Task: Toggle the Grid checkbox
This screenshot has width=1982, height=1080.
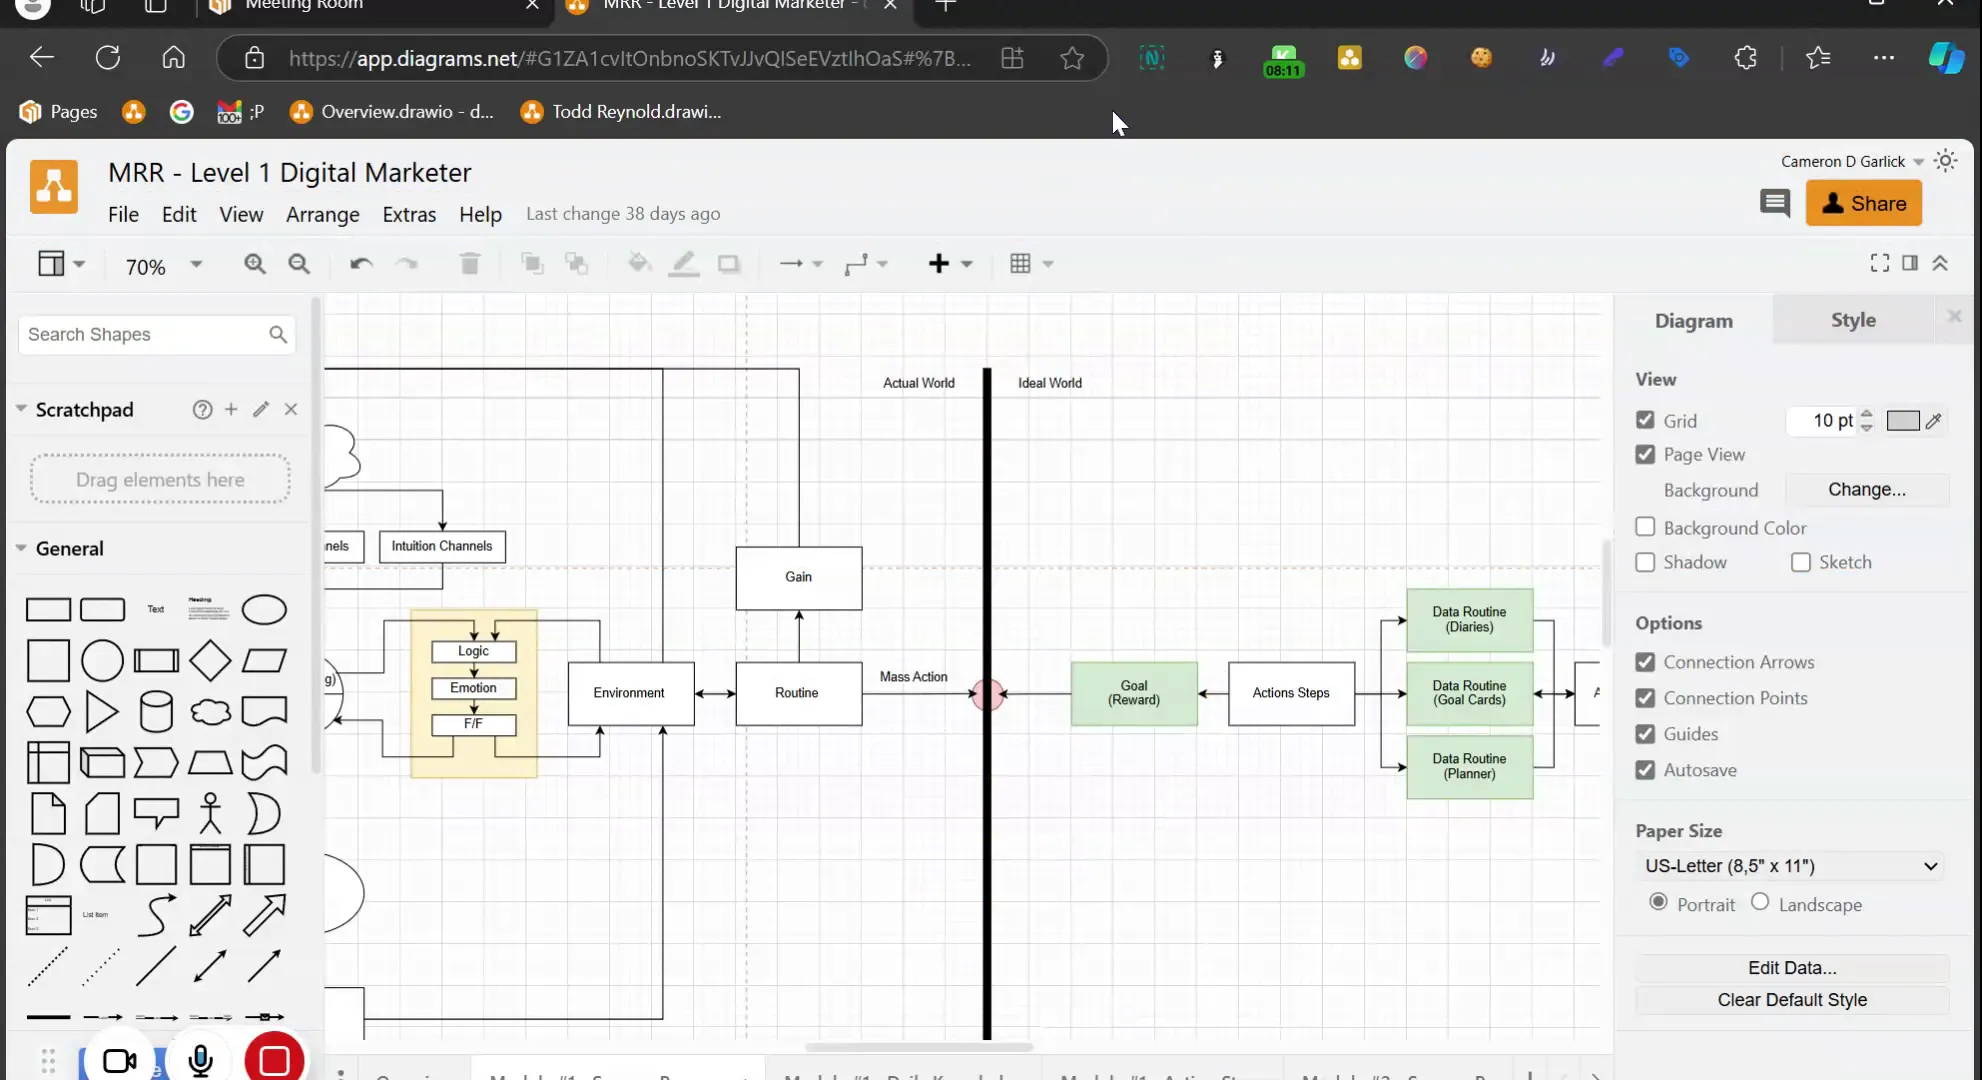Action: coord(1645,420)
